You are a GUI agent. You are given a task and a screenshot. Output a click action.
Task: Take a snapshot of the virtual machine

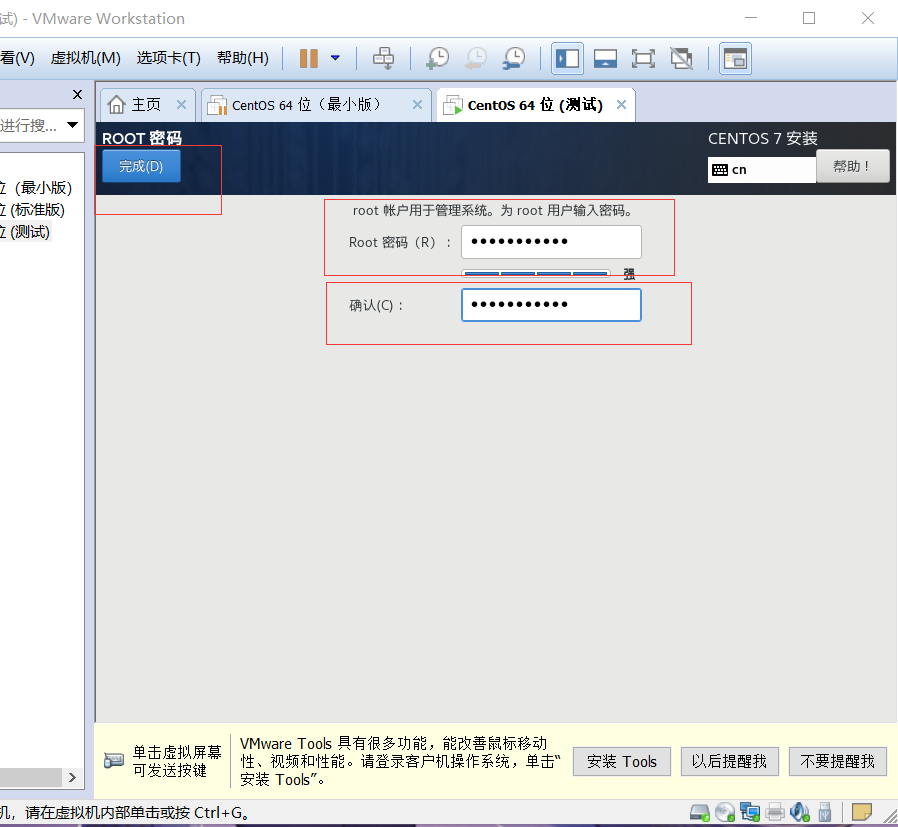tap(438, 58)
